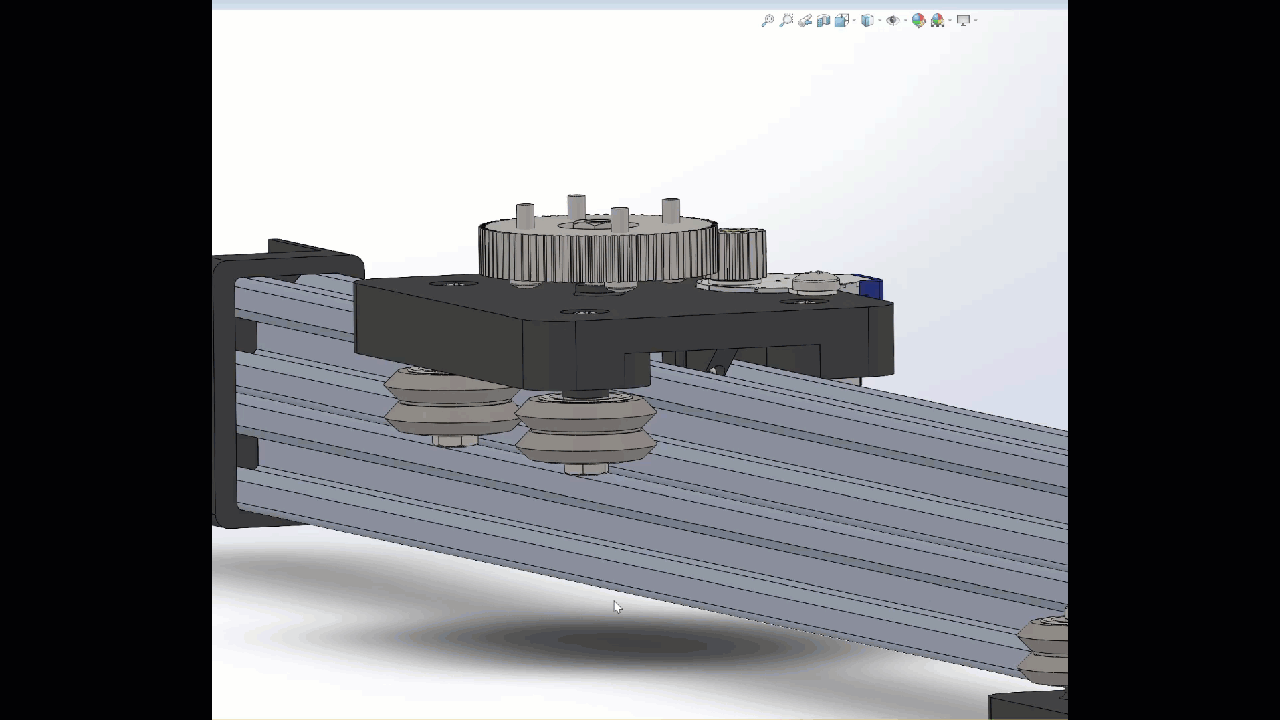Expand the View Settings dropdown arrow
Image resolution: width=1280 pixels, height=720 pixels.
(975, 20)
